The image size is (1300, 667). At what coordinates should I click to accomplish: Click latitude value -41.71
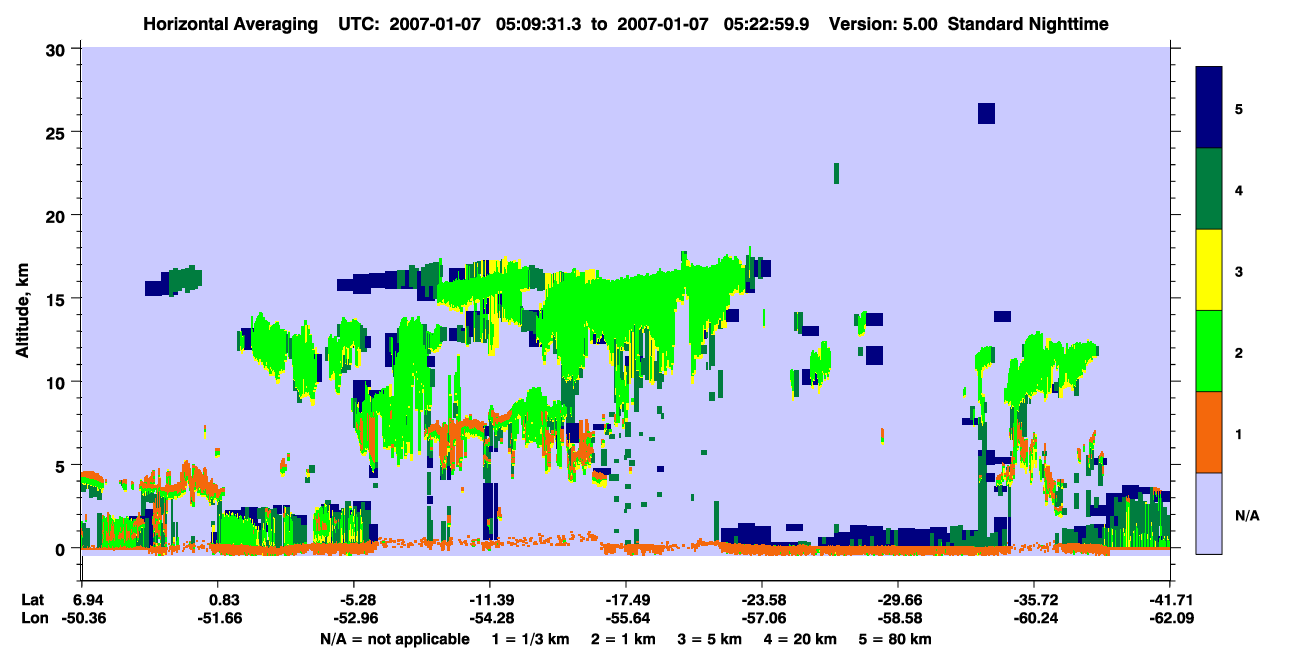click(1170, 600)
